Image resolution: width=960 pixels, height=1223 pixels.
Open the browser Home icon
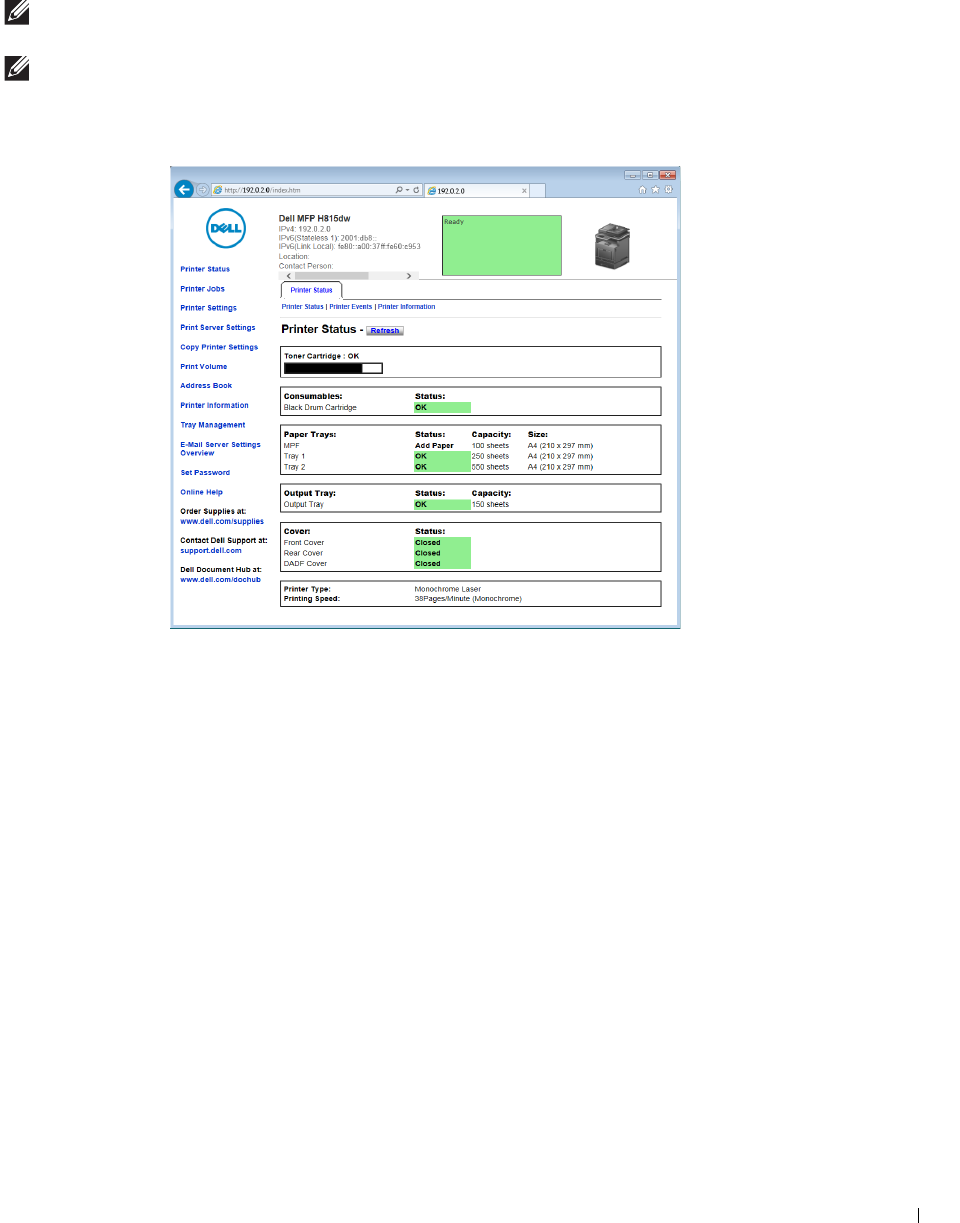643,188
